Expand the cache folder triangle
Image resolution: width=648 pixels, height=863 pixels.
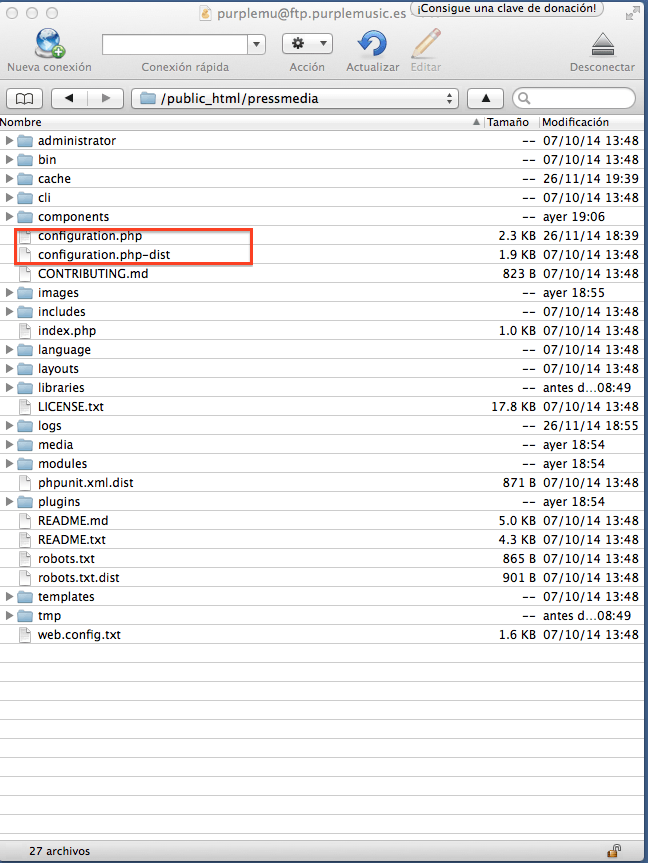[x=9, y=178]
